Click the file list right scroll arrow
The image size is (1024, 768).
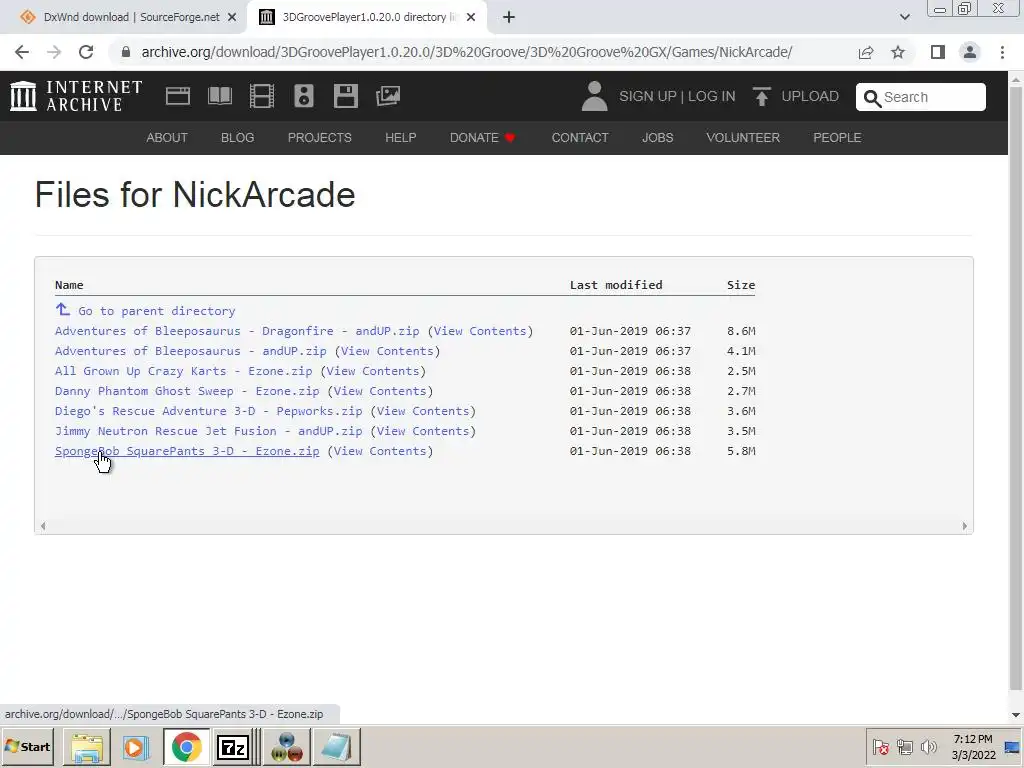click(965, 526)
